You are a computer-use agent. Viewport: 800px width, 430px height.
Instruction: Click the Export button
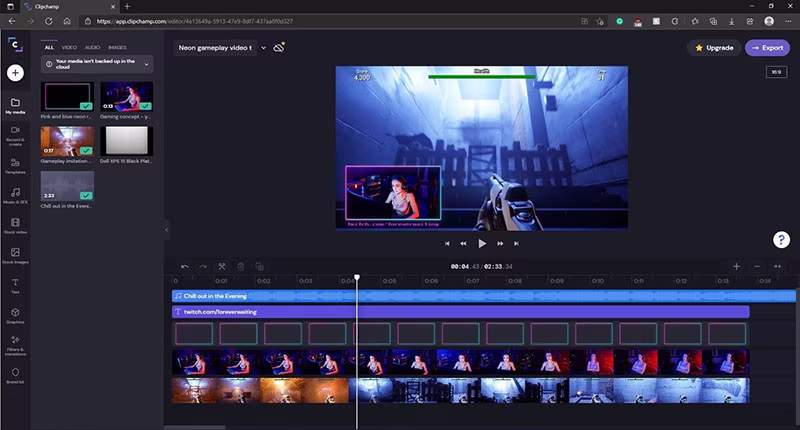coord(767,47)
